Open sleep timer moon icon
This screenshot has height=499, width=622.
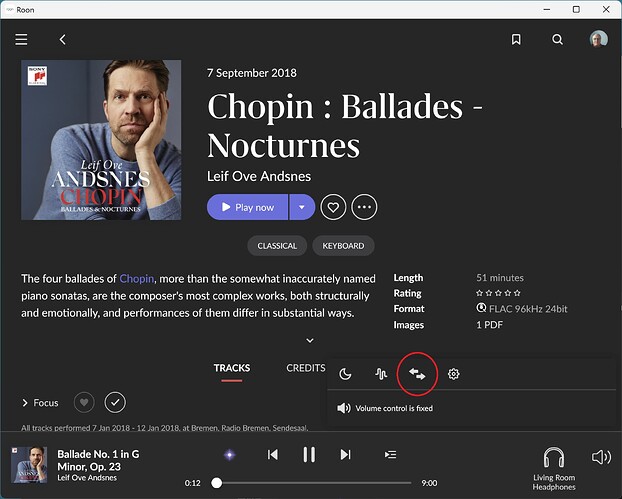(x=345, y=374)
